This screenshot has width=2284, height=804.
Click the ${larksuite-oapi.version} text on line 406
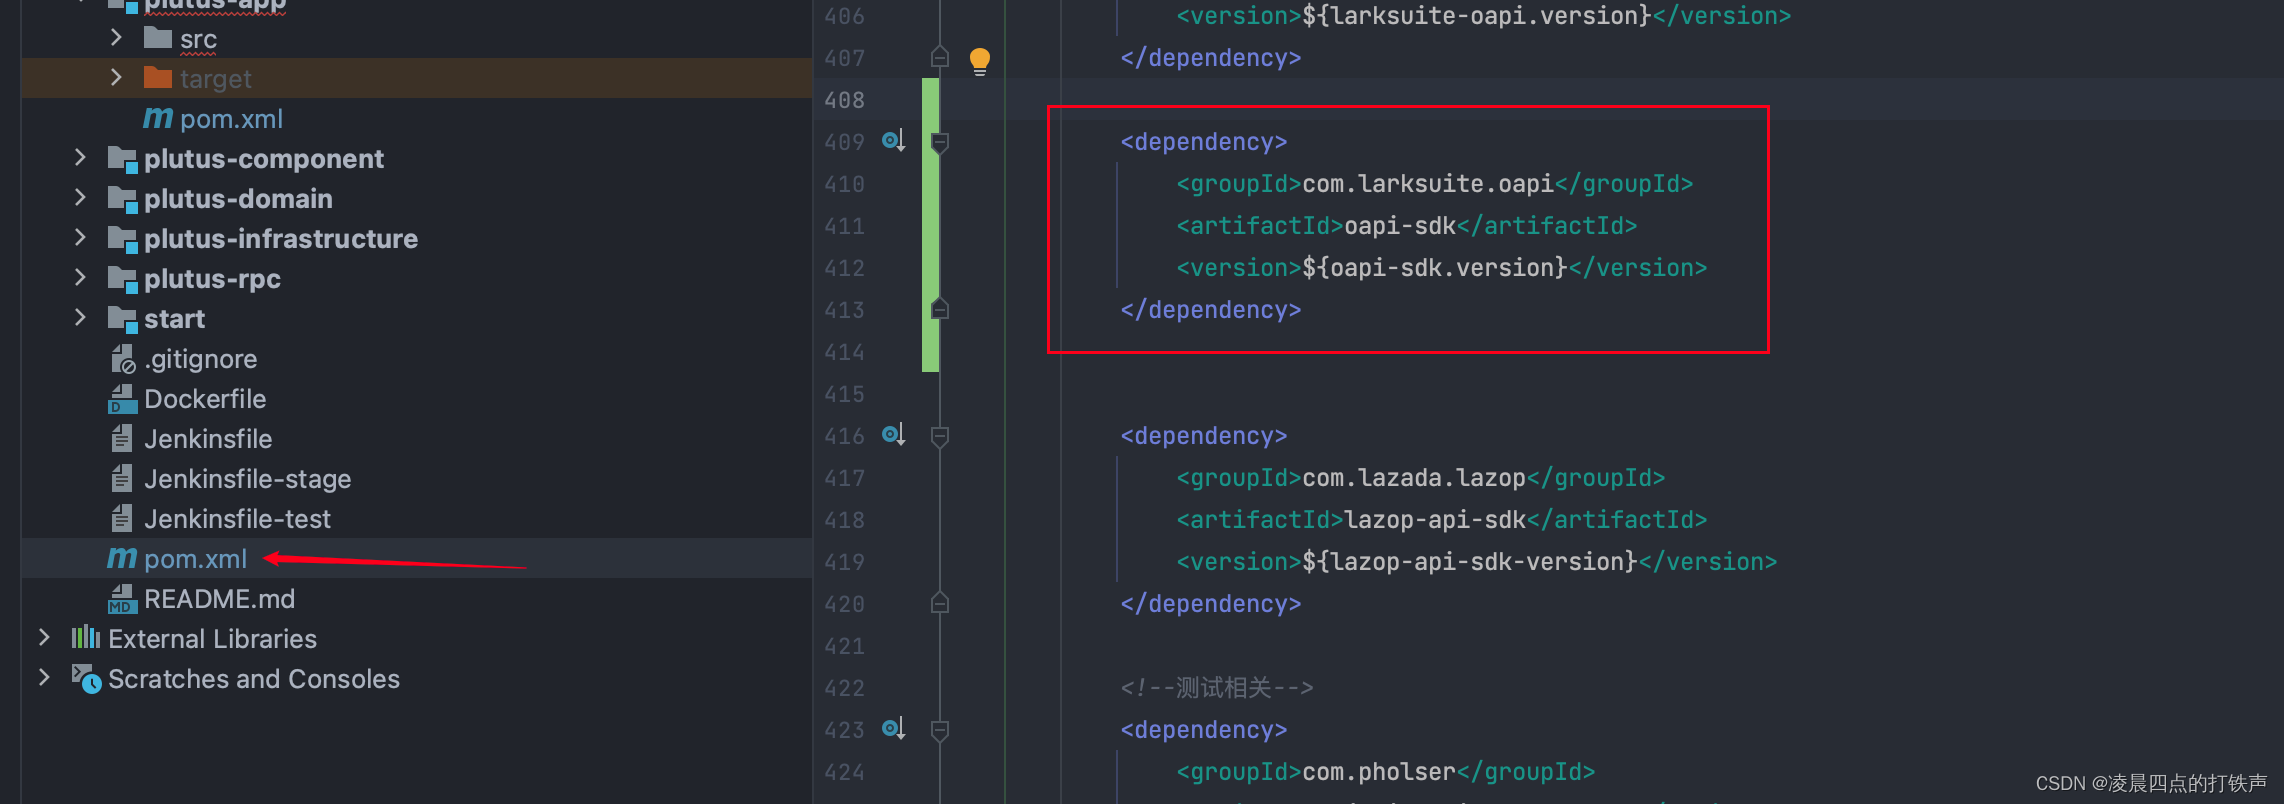(x=1477, y=16)
